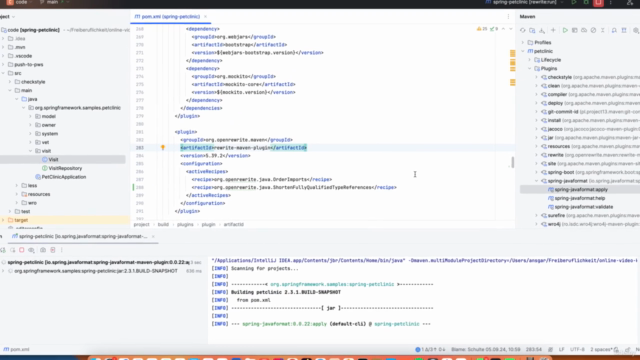This screenshot has width=640, height=360.
Task: Expand target folder in project tree
Action: 3,220
